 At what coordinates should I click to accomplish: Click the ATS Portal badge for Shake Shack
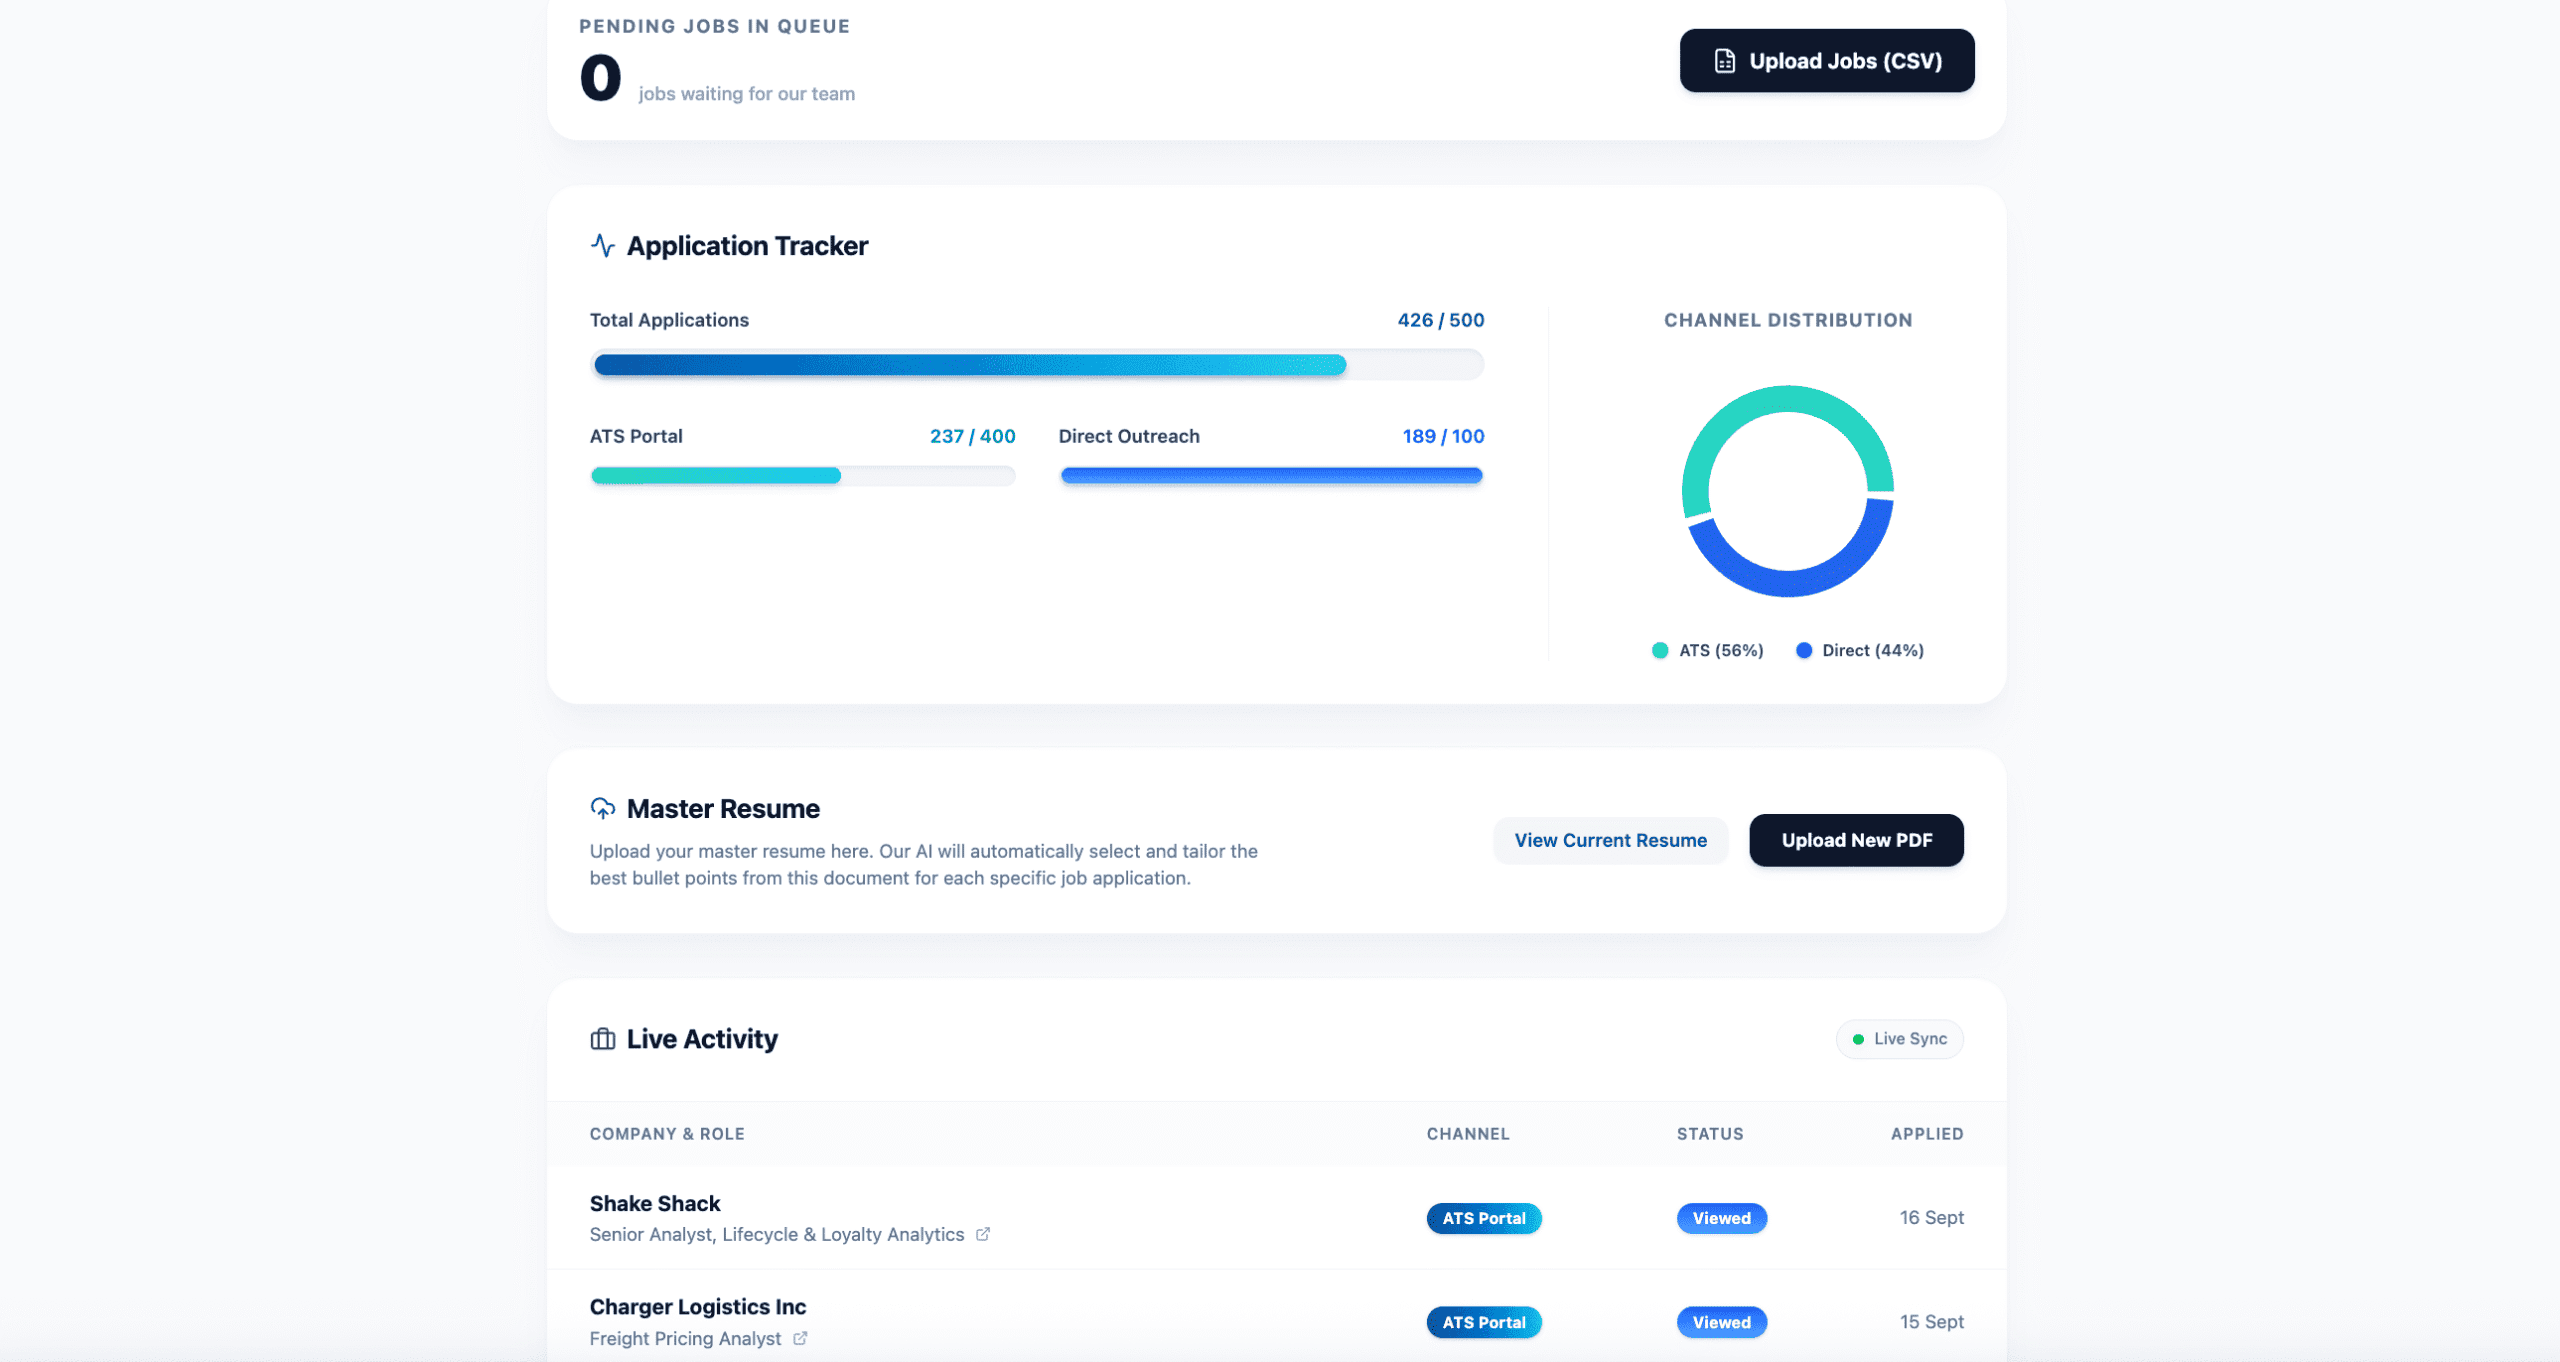coord(1484,1218)
